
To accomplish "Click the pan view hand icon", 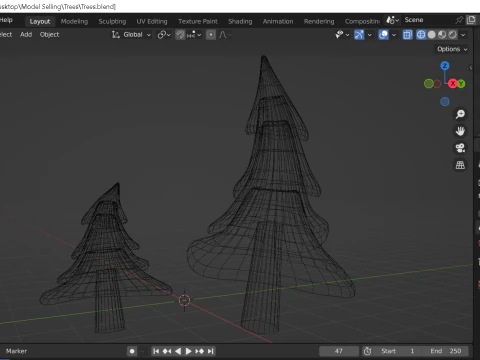I will click(460, 131).
